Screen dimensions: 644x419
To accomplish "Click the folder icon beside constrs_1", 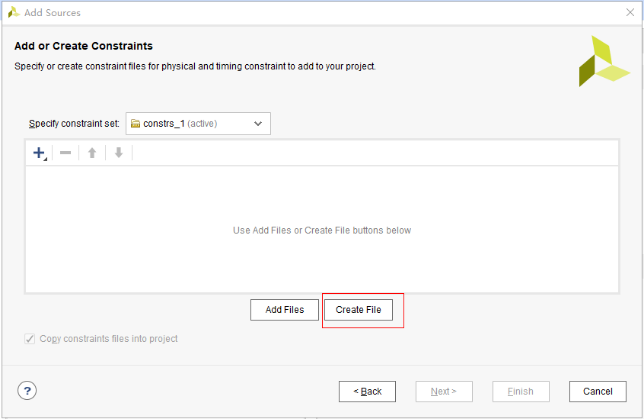I will pos(136,124).
